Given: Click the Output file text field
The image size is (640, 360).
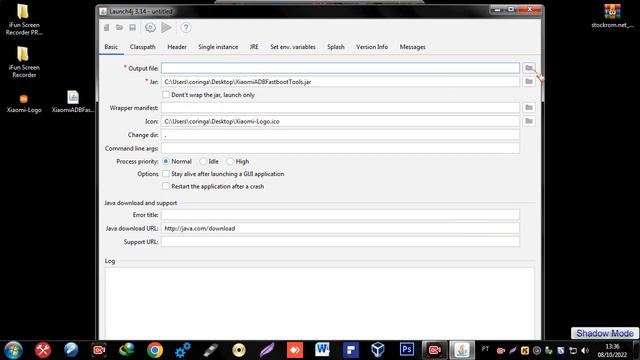Looking at the screenshot, I should click(x=340, y=68).
